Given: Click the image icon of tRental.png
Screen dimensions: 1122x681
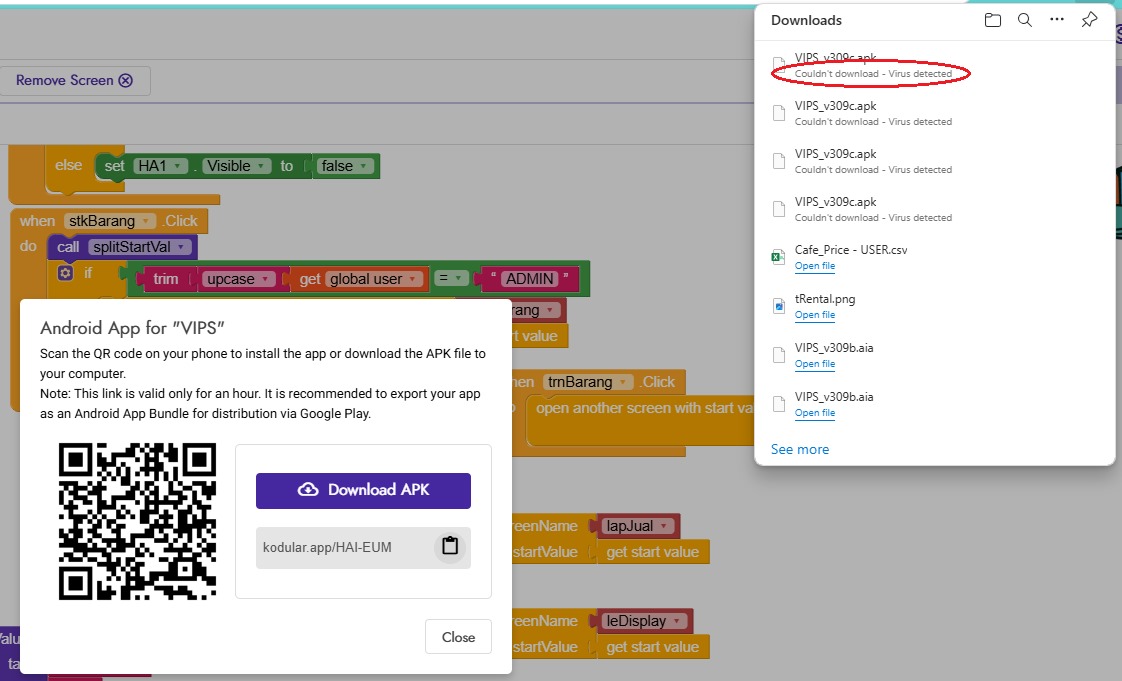Looking at the screenshot, I should pyautogui.click(x=779, y=306).
